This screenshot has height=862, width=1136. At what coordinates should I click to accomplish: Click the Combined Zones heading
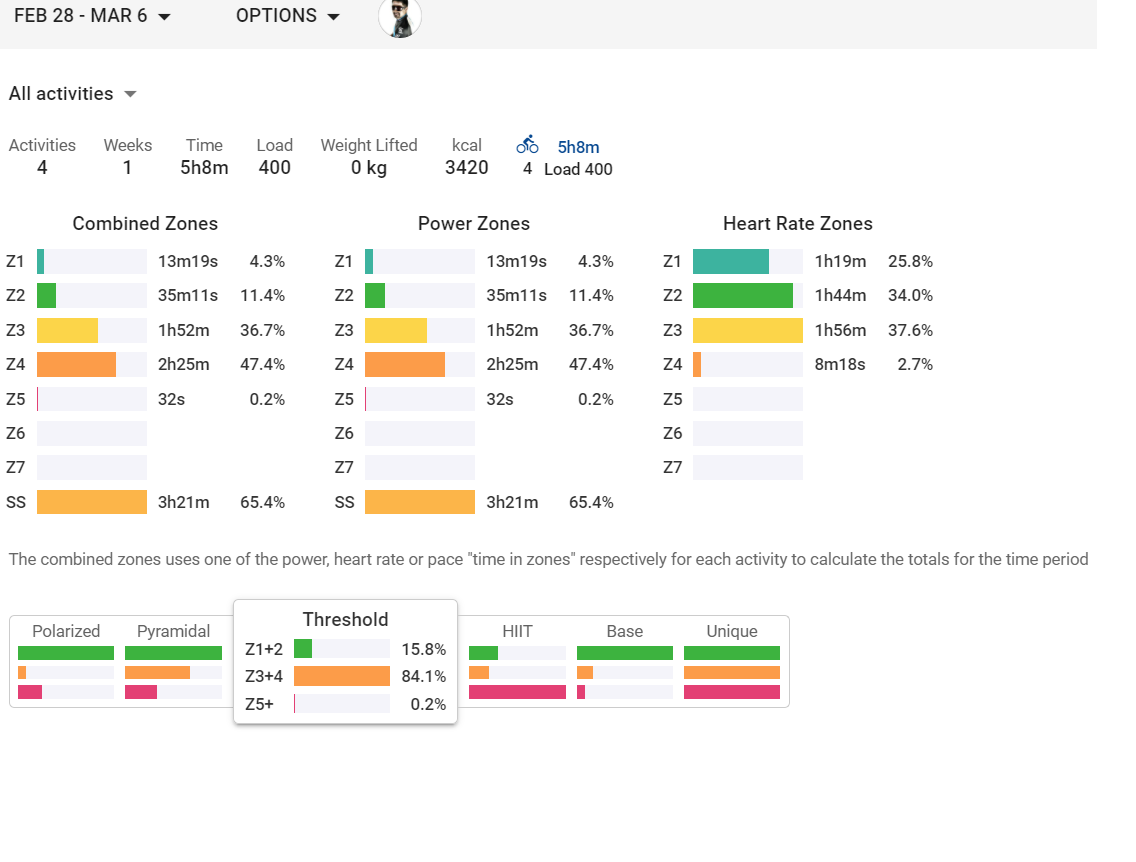[x=145, y=224]
